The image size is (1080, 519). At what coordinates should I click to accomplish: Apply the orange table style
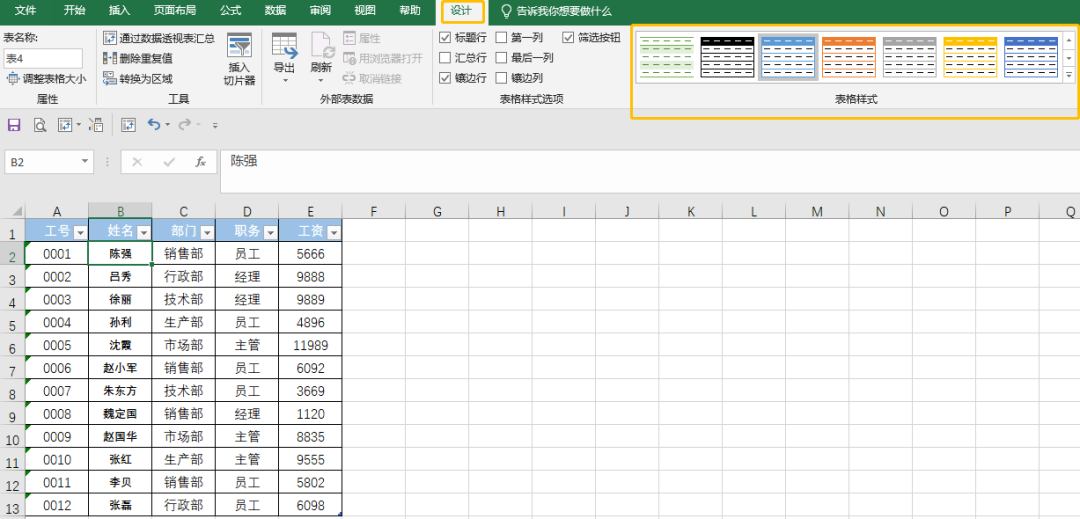click(x=849, y=57)
